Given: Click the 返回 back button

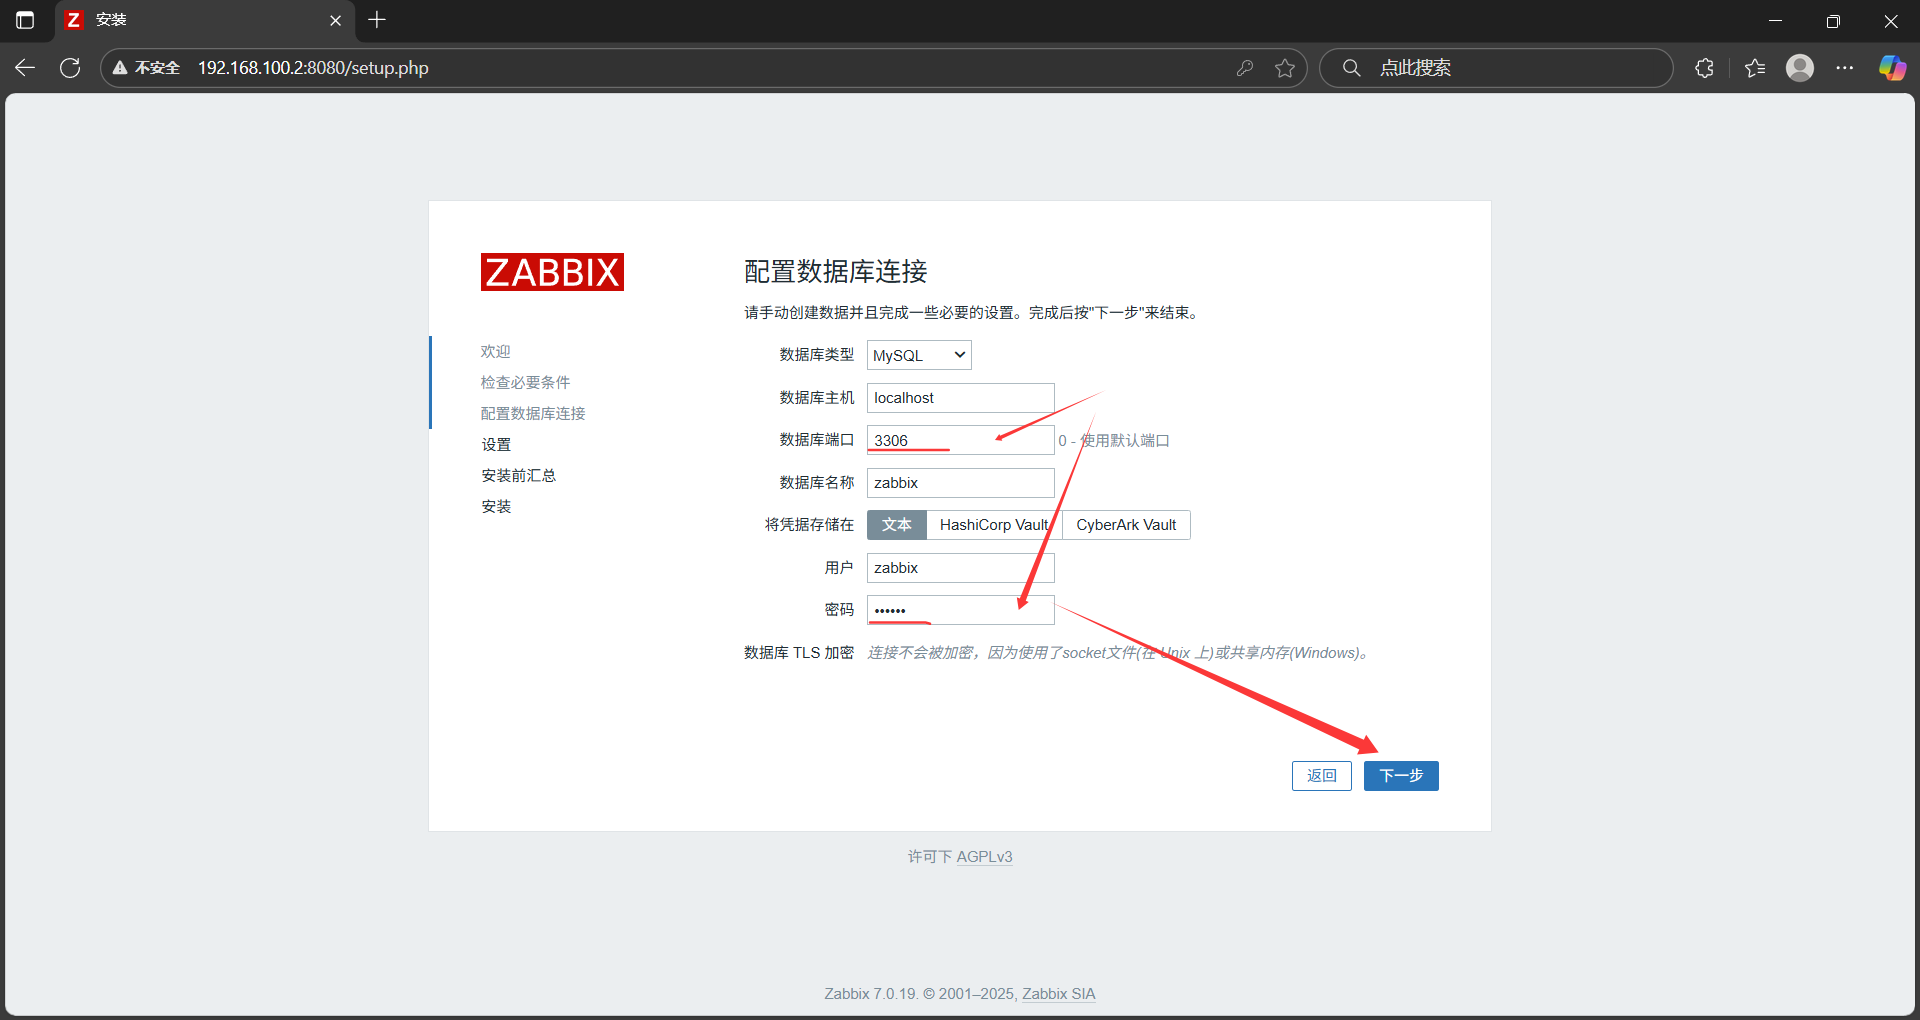Looking at the screenshot, I should coord(1321,776).
